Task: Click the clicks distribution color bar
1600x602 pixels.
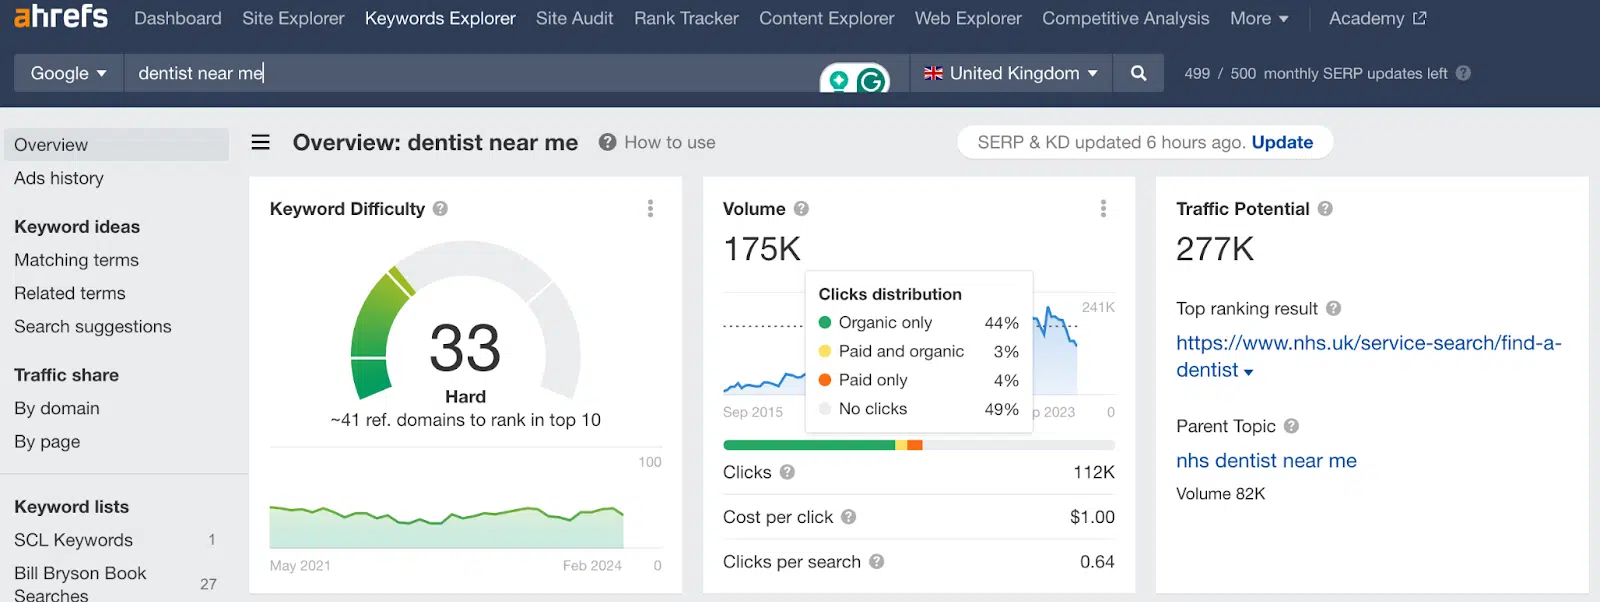Action: pos(918,445)
